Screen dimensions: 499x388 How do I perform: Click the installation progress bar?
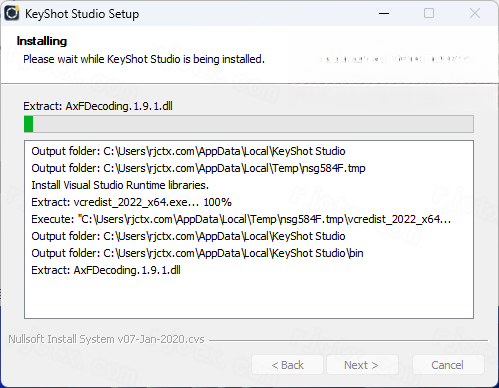[x=249, y=124]
